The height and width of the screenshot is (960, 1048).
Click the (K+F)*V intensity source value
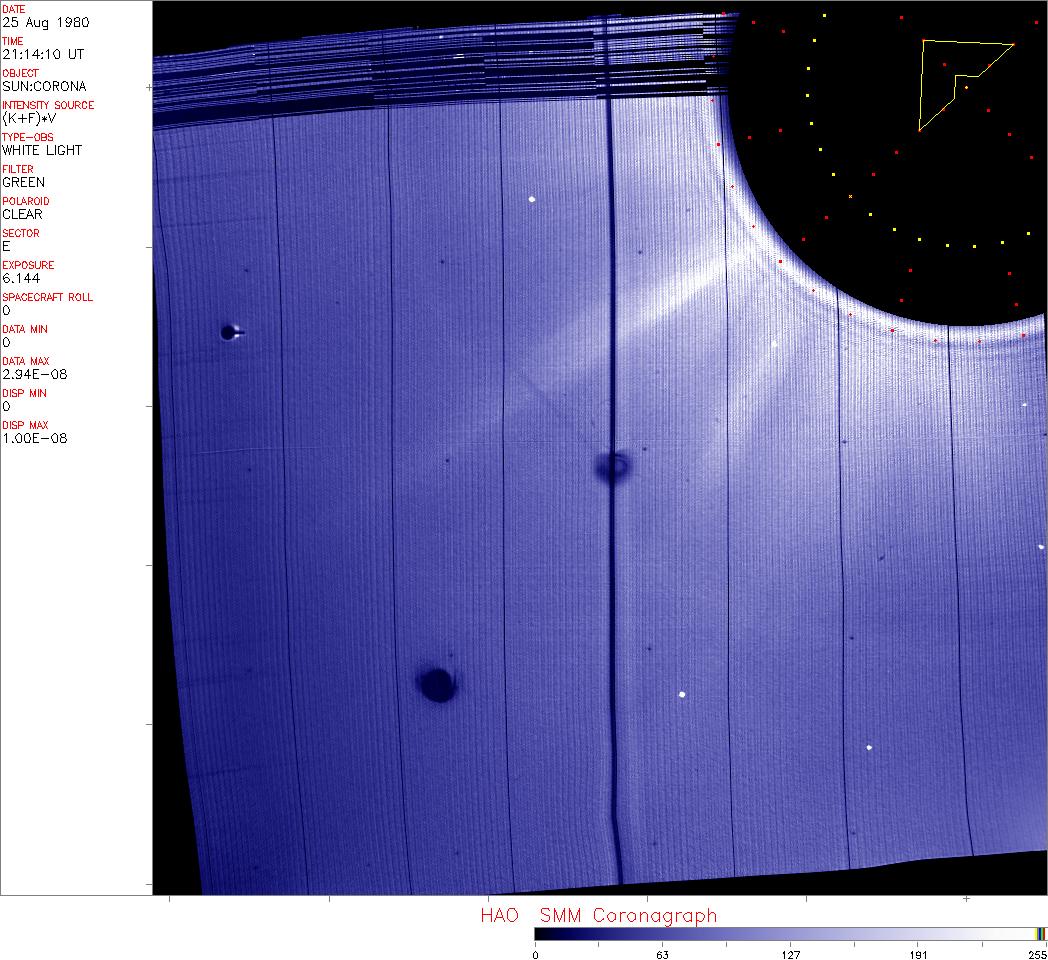pos(32,118)
